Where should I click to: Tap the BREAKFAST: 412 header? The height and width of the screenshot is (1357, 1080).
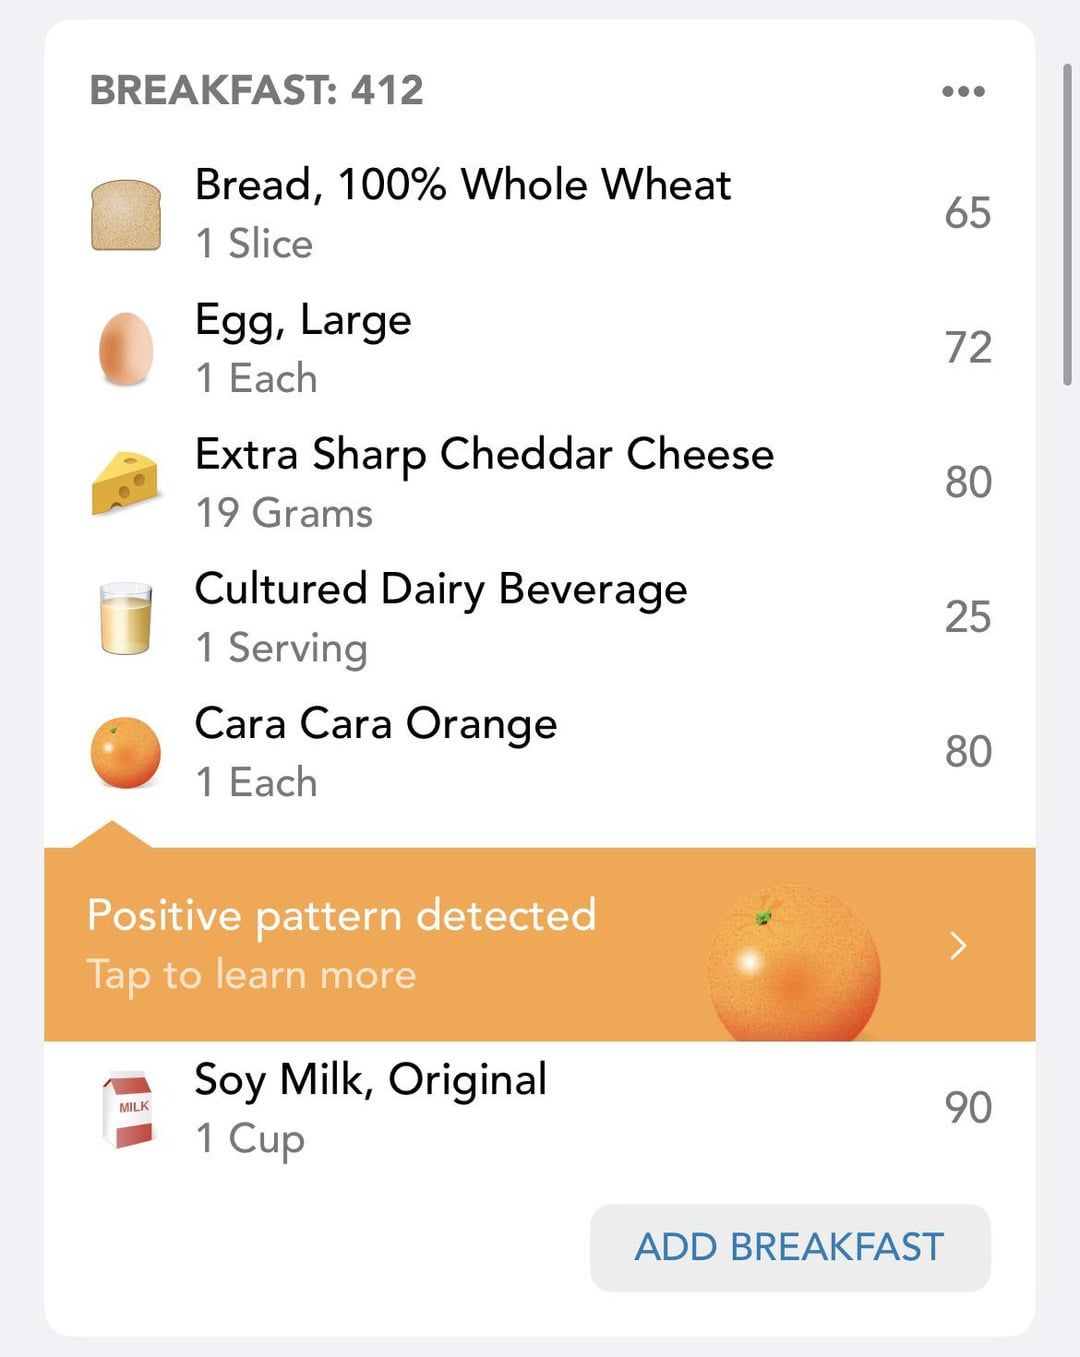coord(257,90)
